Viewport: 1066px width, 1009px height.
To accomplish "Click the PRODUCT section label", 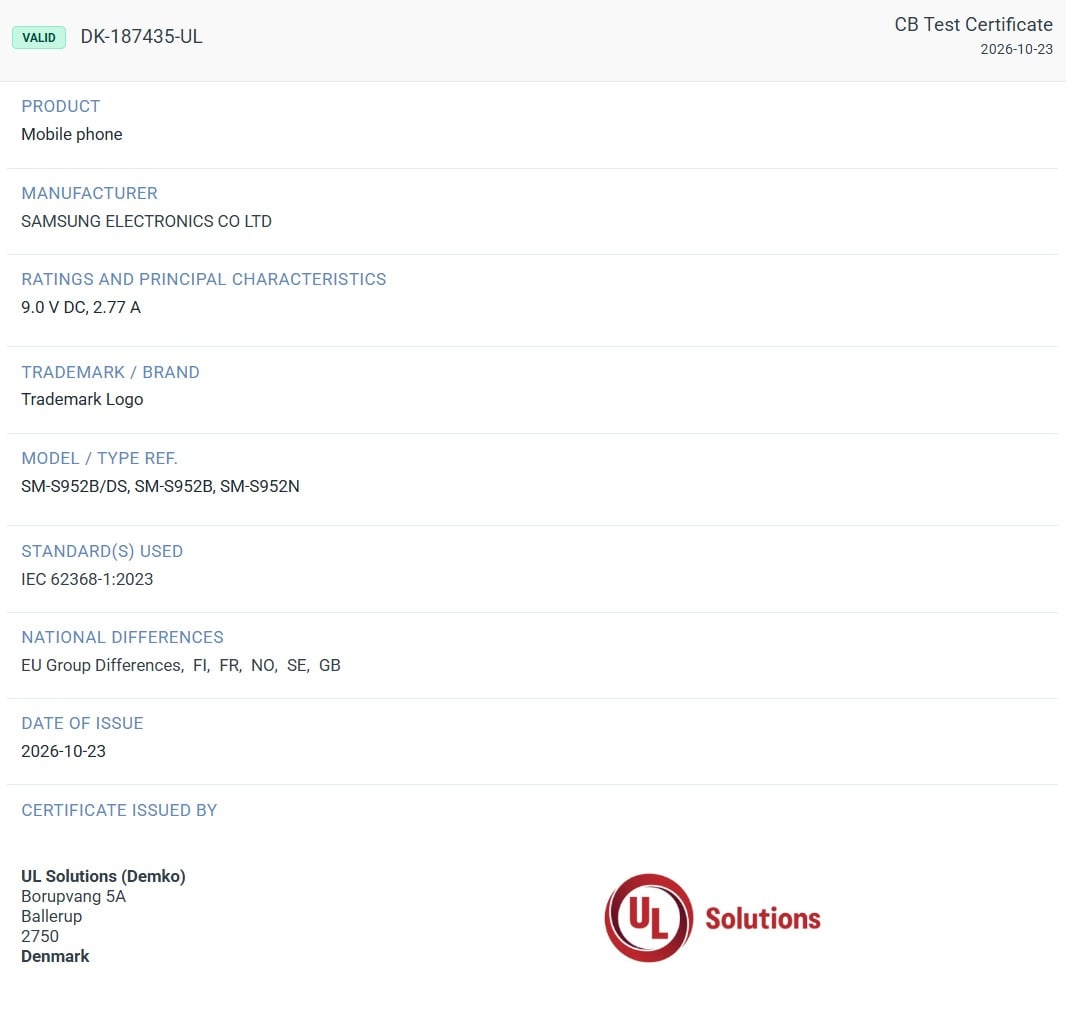I will 61,106.
